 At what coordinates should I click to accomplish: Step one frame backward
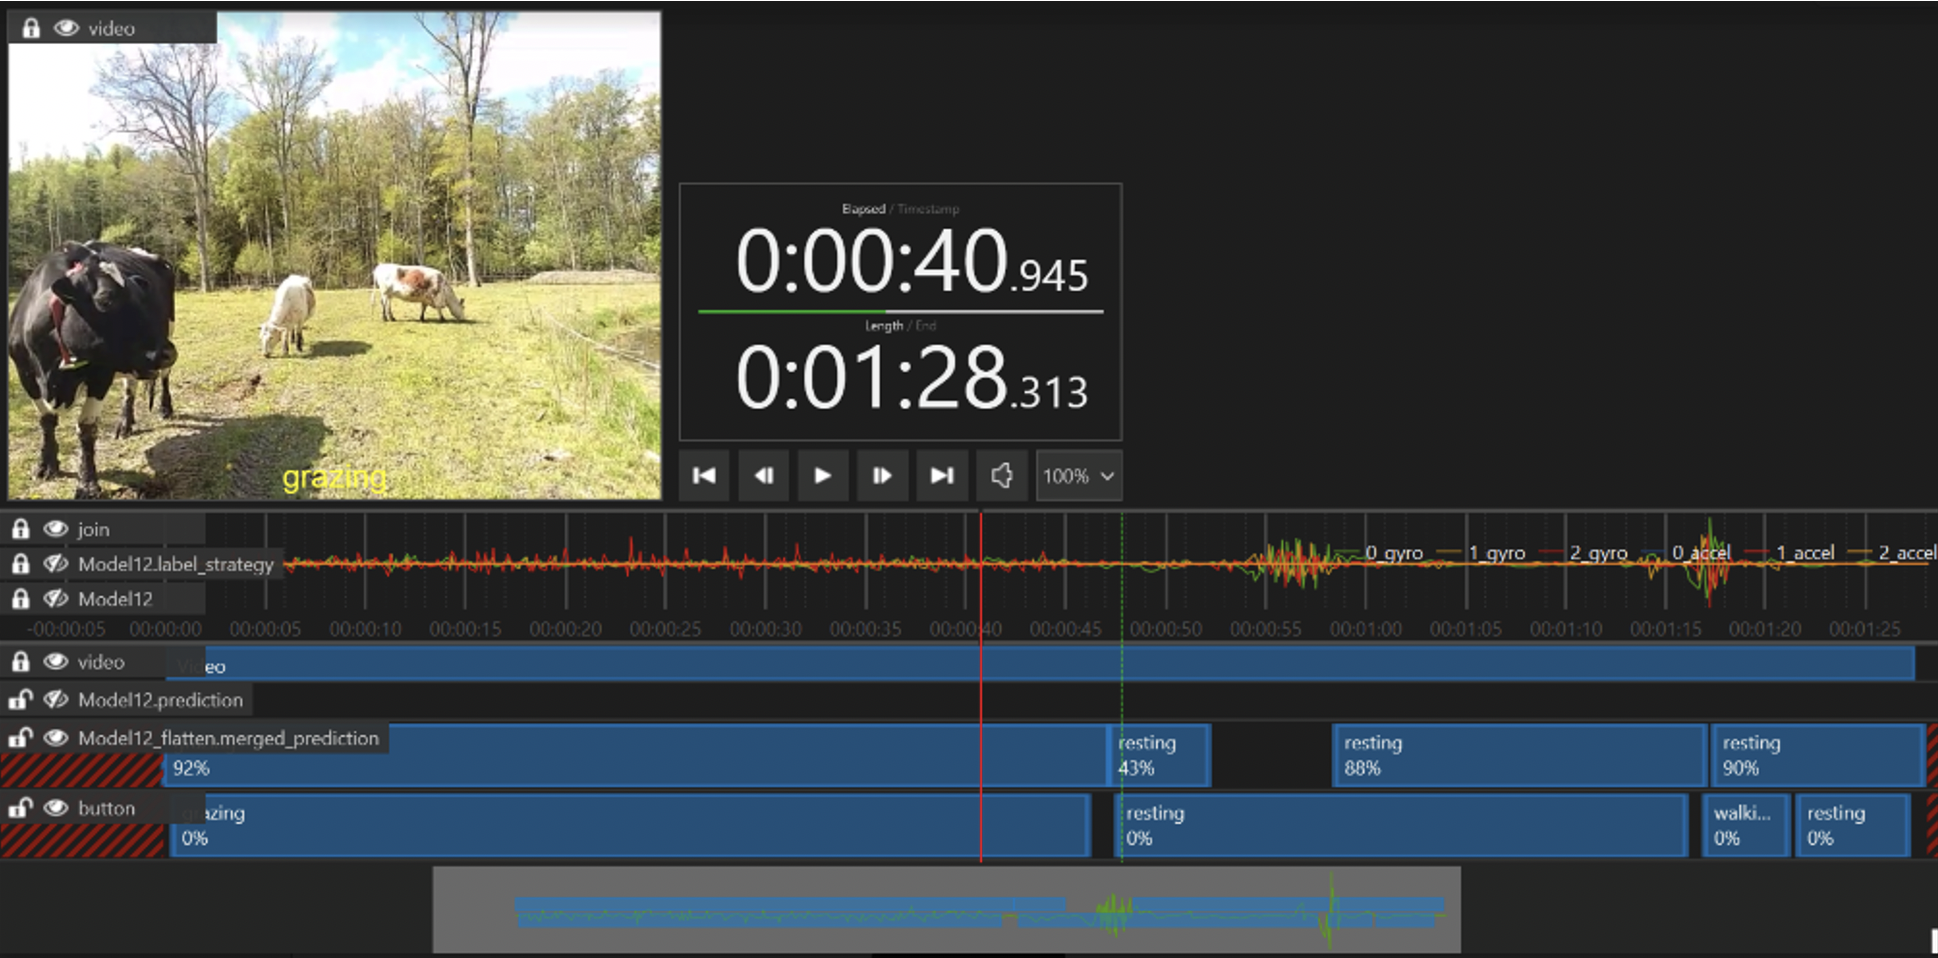(x=763, y=476)
